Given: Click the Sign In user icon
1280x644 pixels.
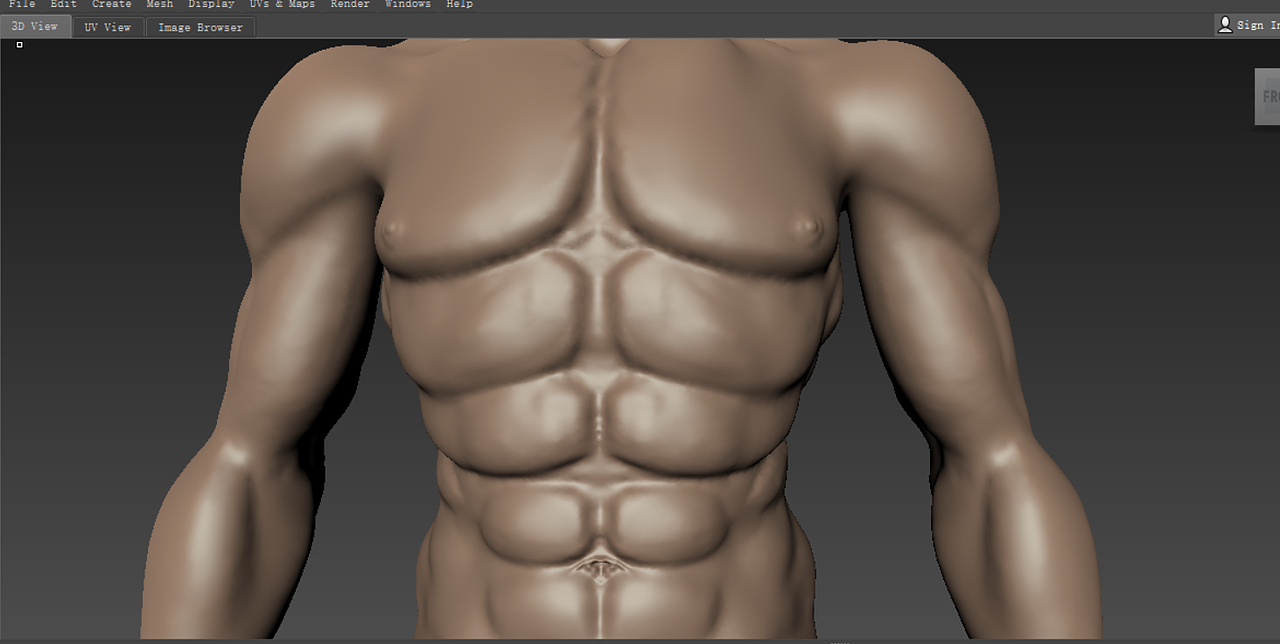Looking at the screenshot, I should [x=1225, y=25].
